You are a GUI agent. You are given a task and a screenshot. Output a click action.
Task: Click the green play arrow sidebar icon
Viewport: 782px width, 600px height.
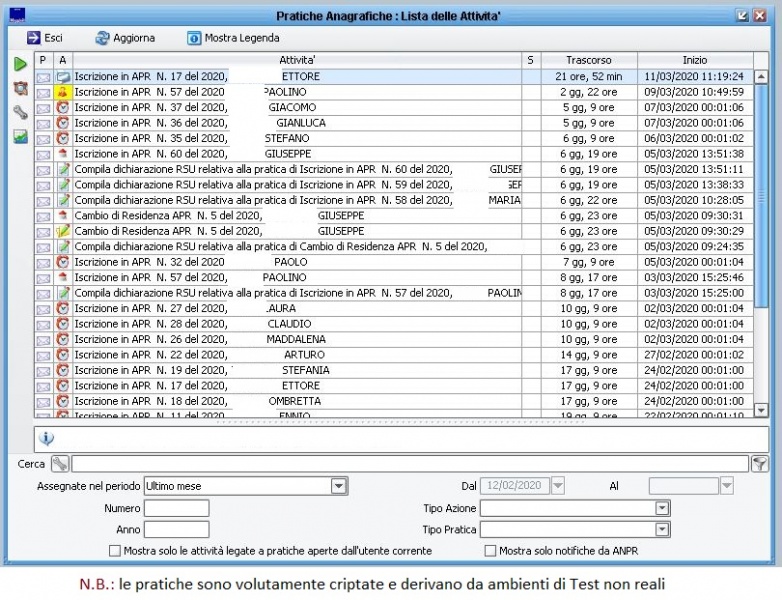click(x=20, y=65)
